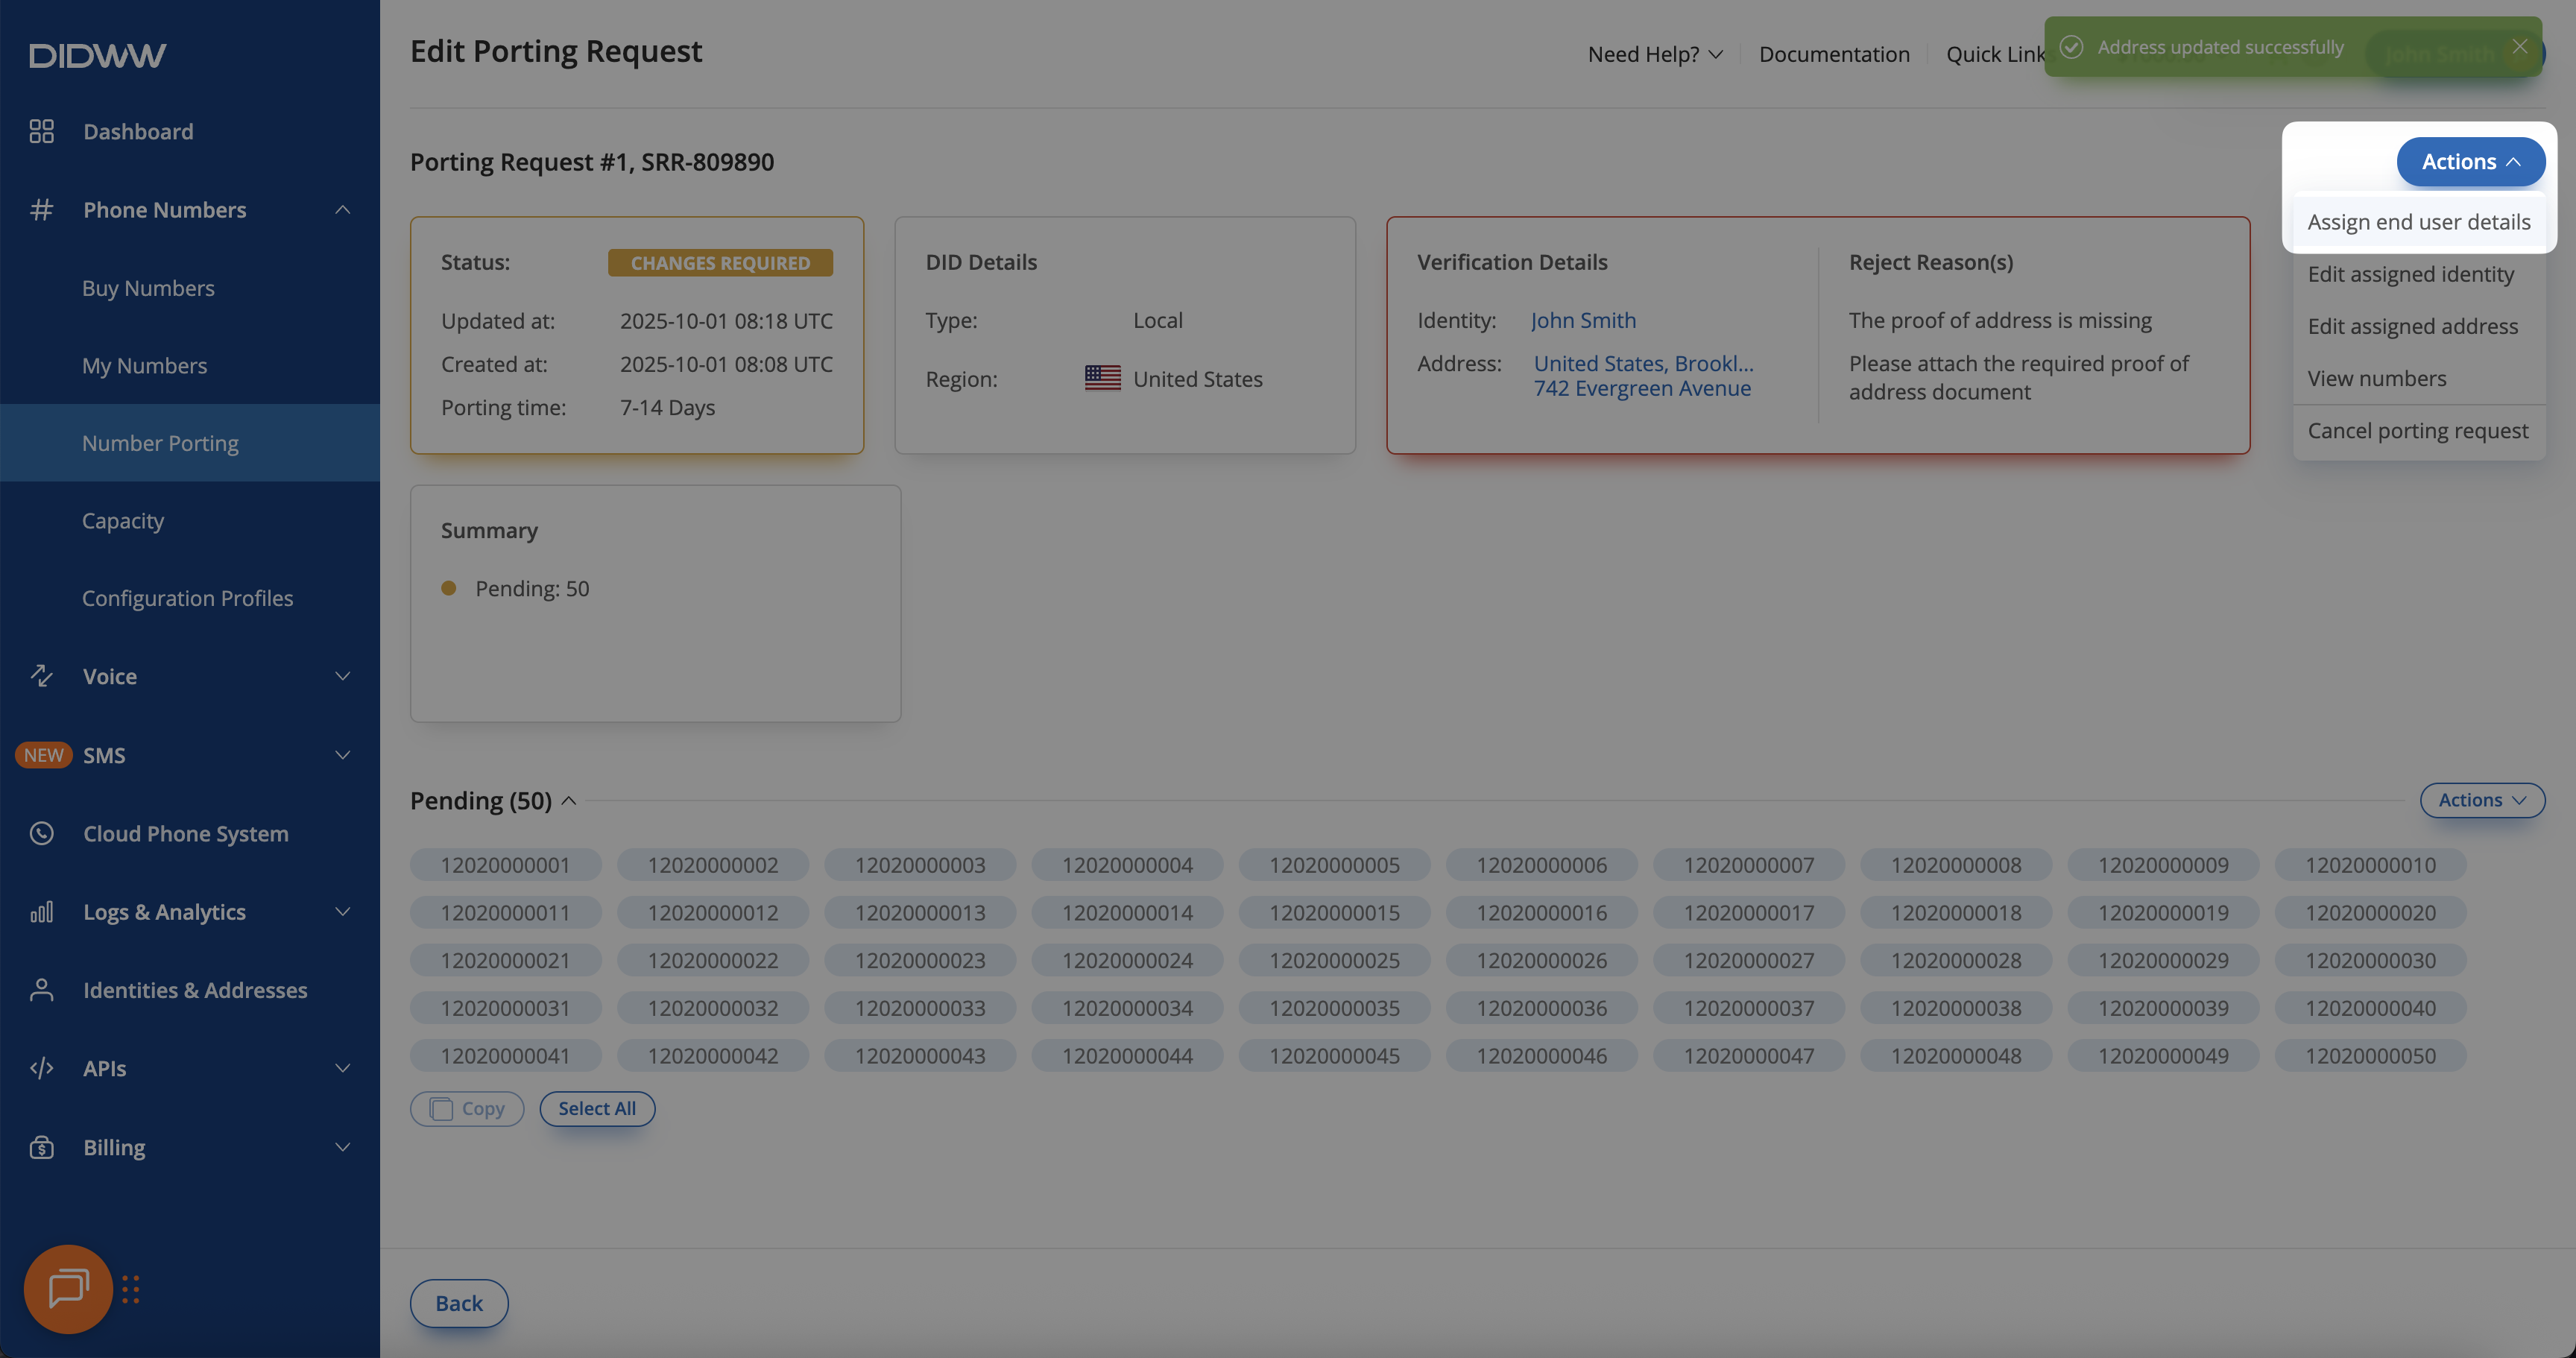Select Cancel porting request option
The width and height of the screenshot is (2576, 1358).
point(2417,431)
